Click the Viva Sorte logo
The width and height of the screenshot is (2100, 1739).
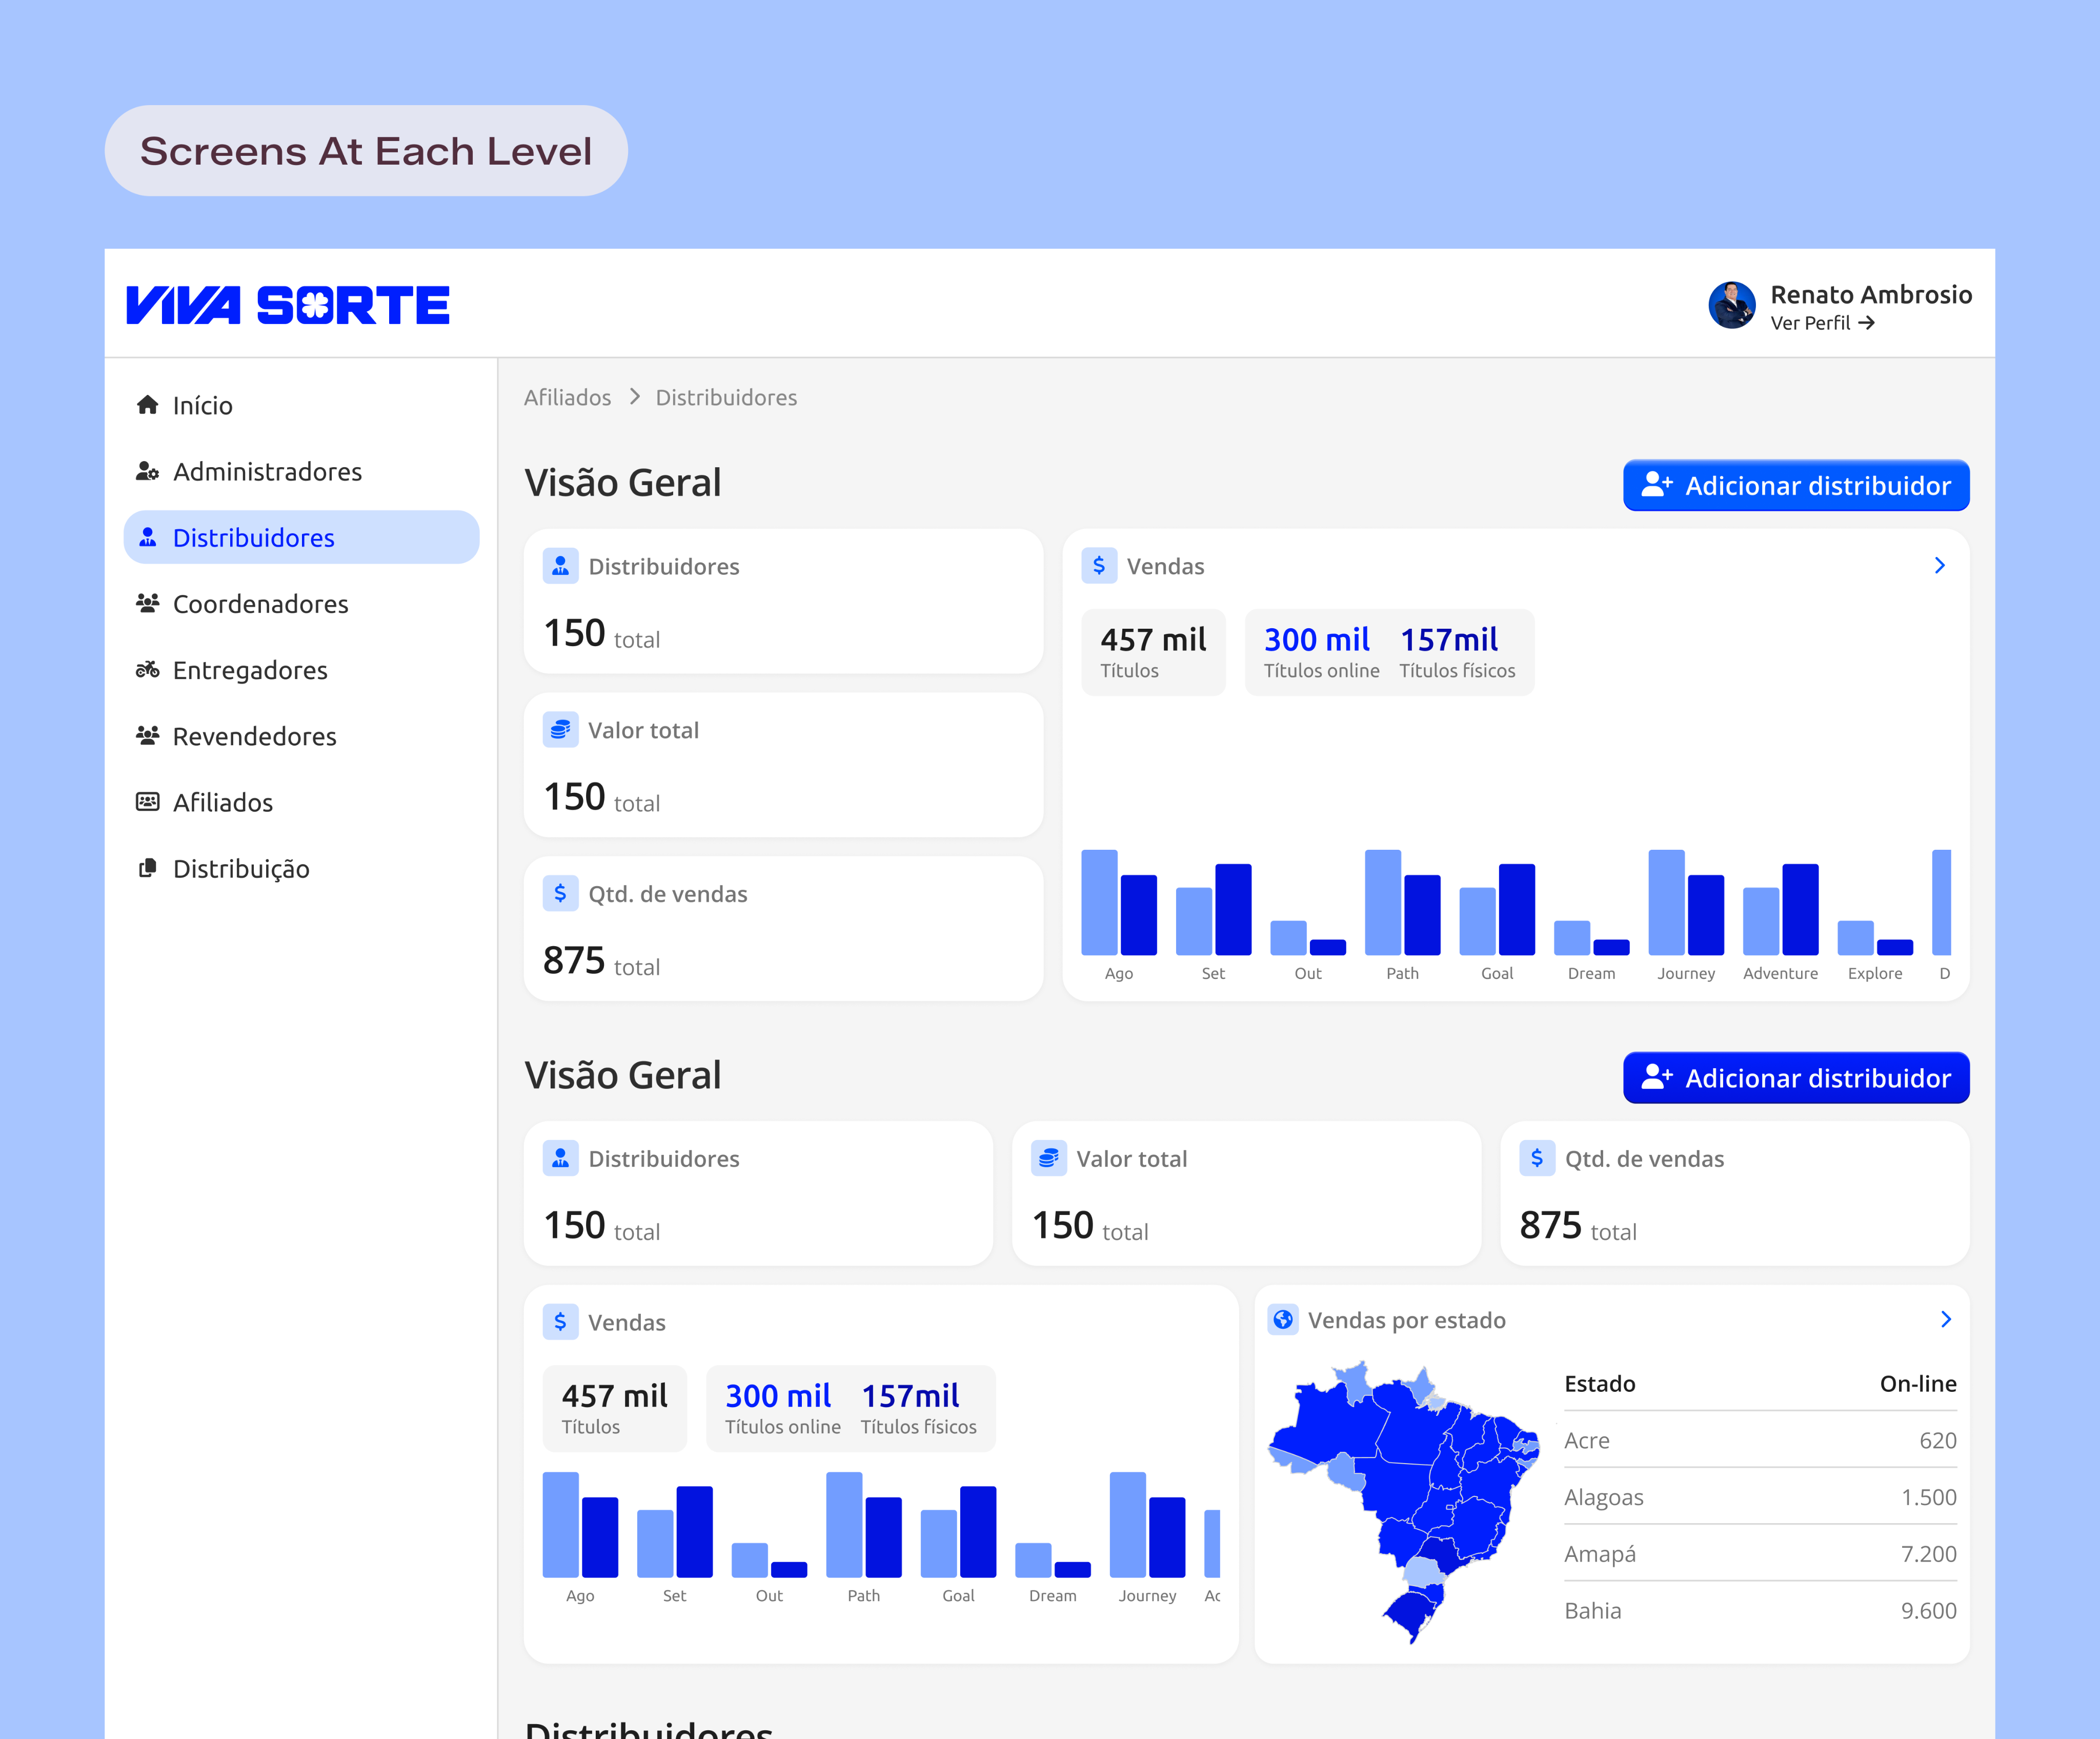point(288,305)
